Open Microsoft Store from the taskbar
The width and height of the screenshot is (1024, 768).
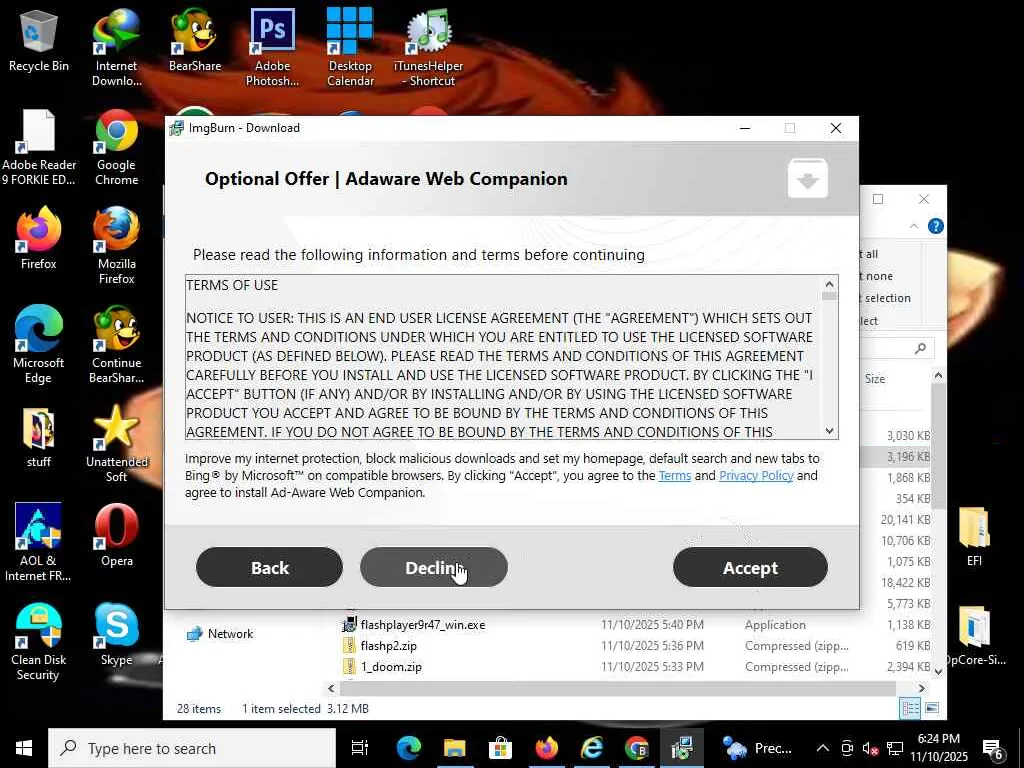click(x=500, y=748)
